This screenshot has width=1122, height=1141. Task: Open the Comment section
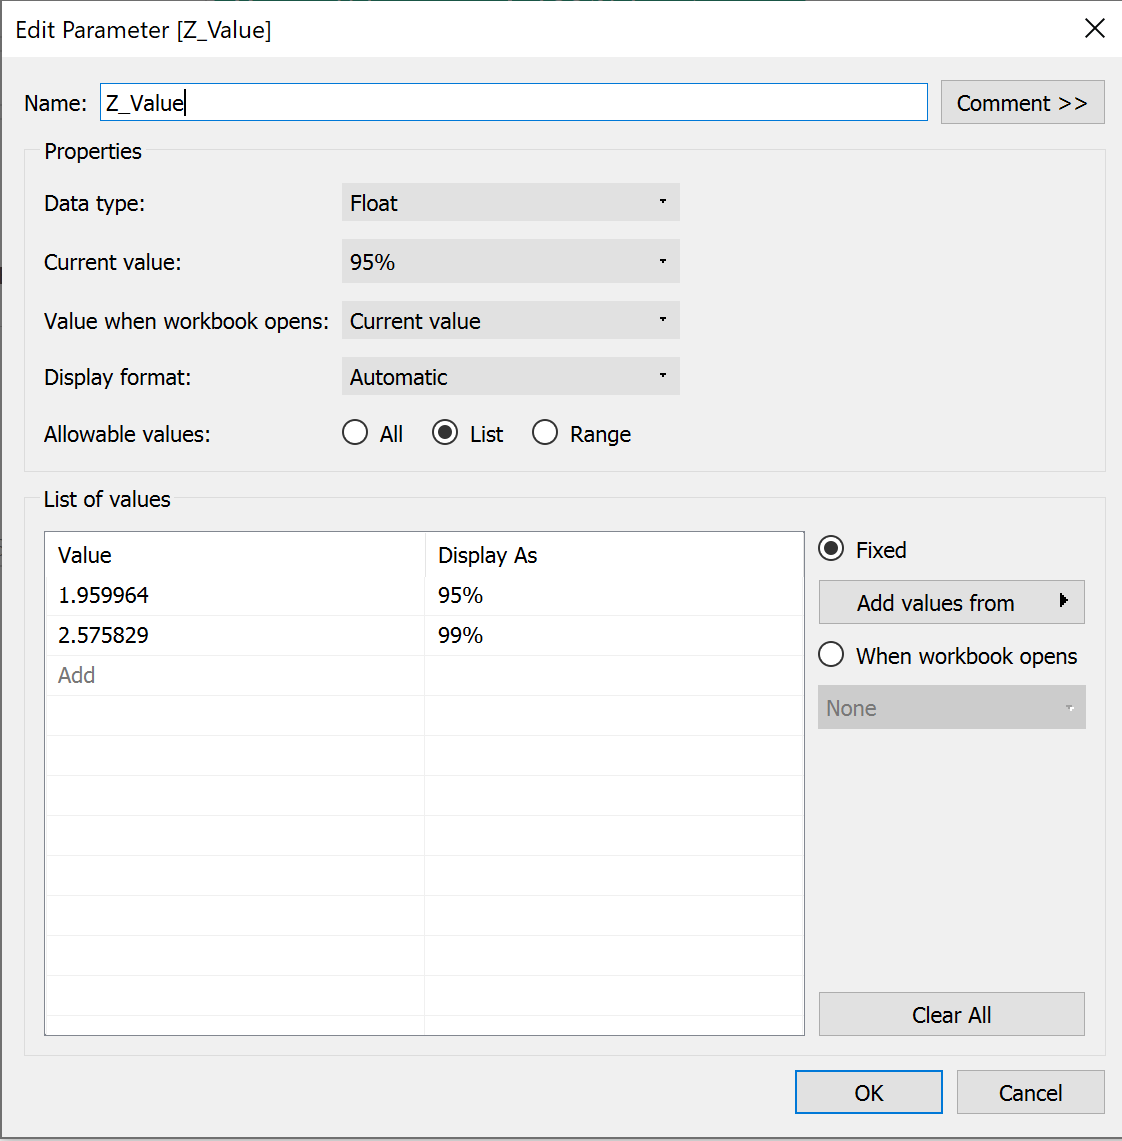pyautogui.click(x=1021, y=103)
